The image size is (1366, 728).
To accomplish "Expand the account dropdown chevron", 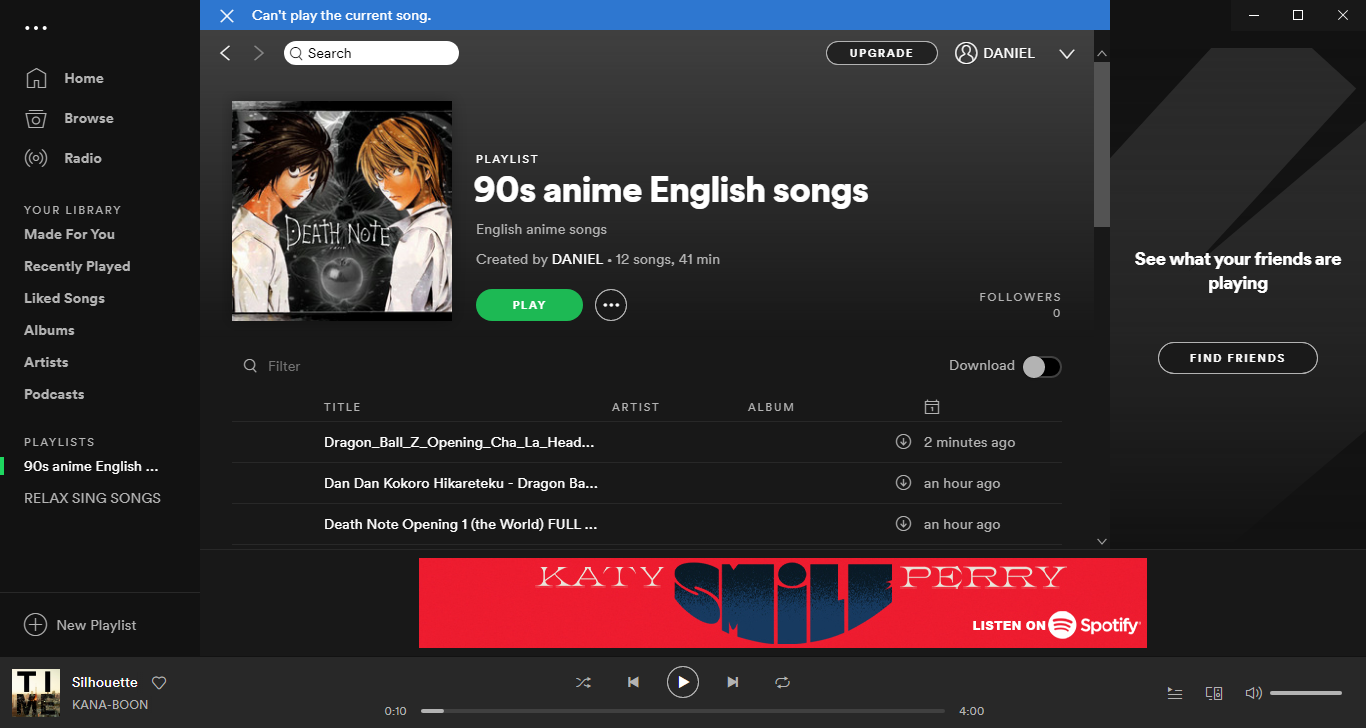I will point(1066,54).
